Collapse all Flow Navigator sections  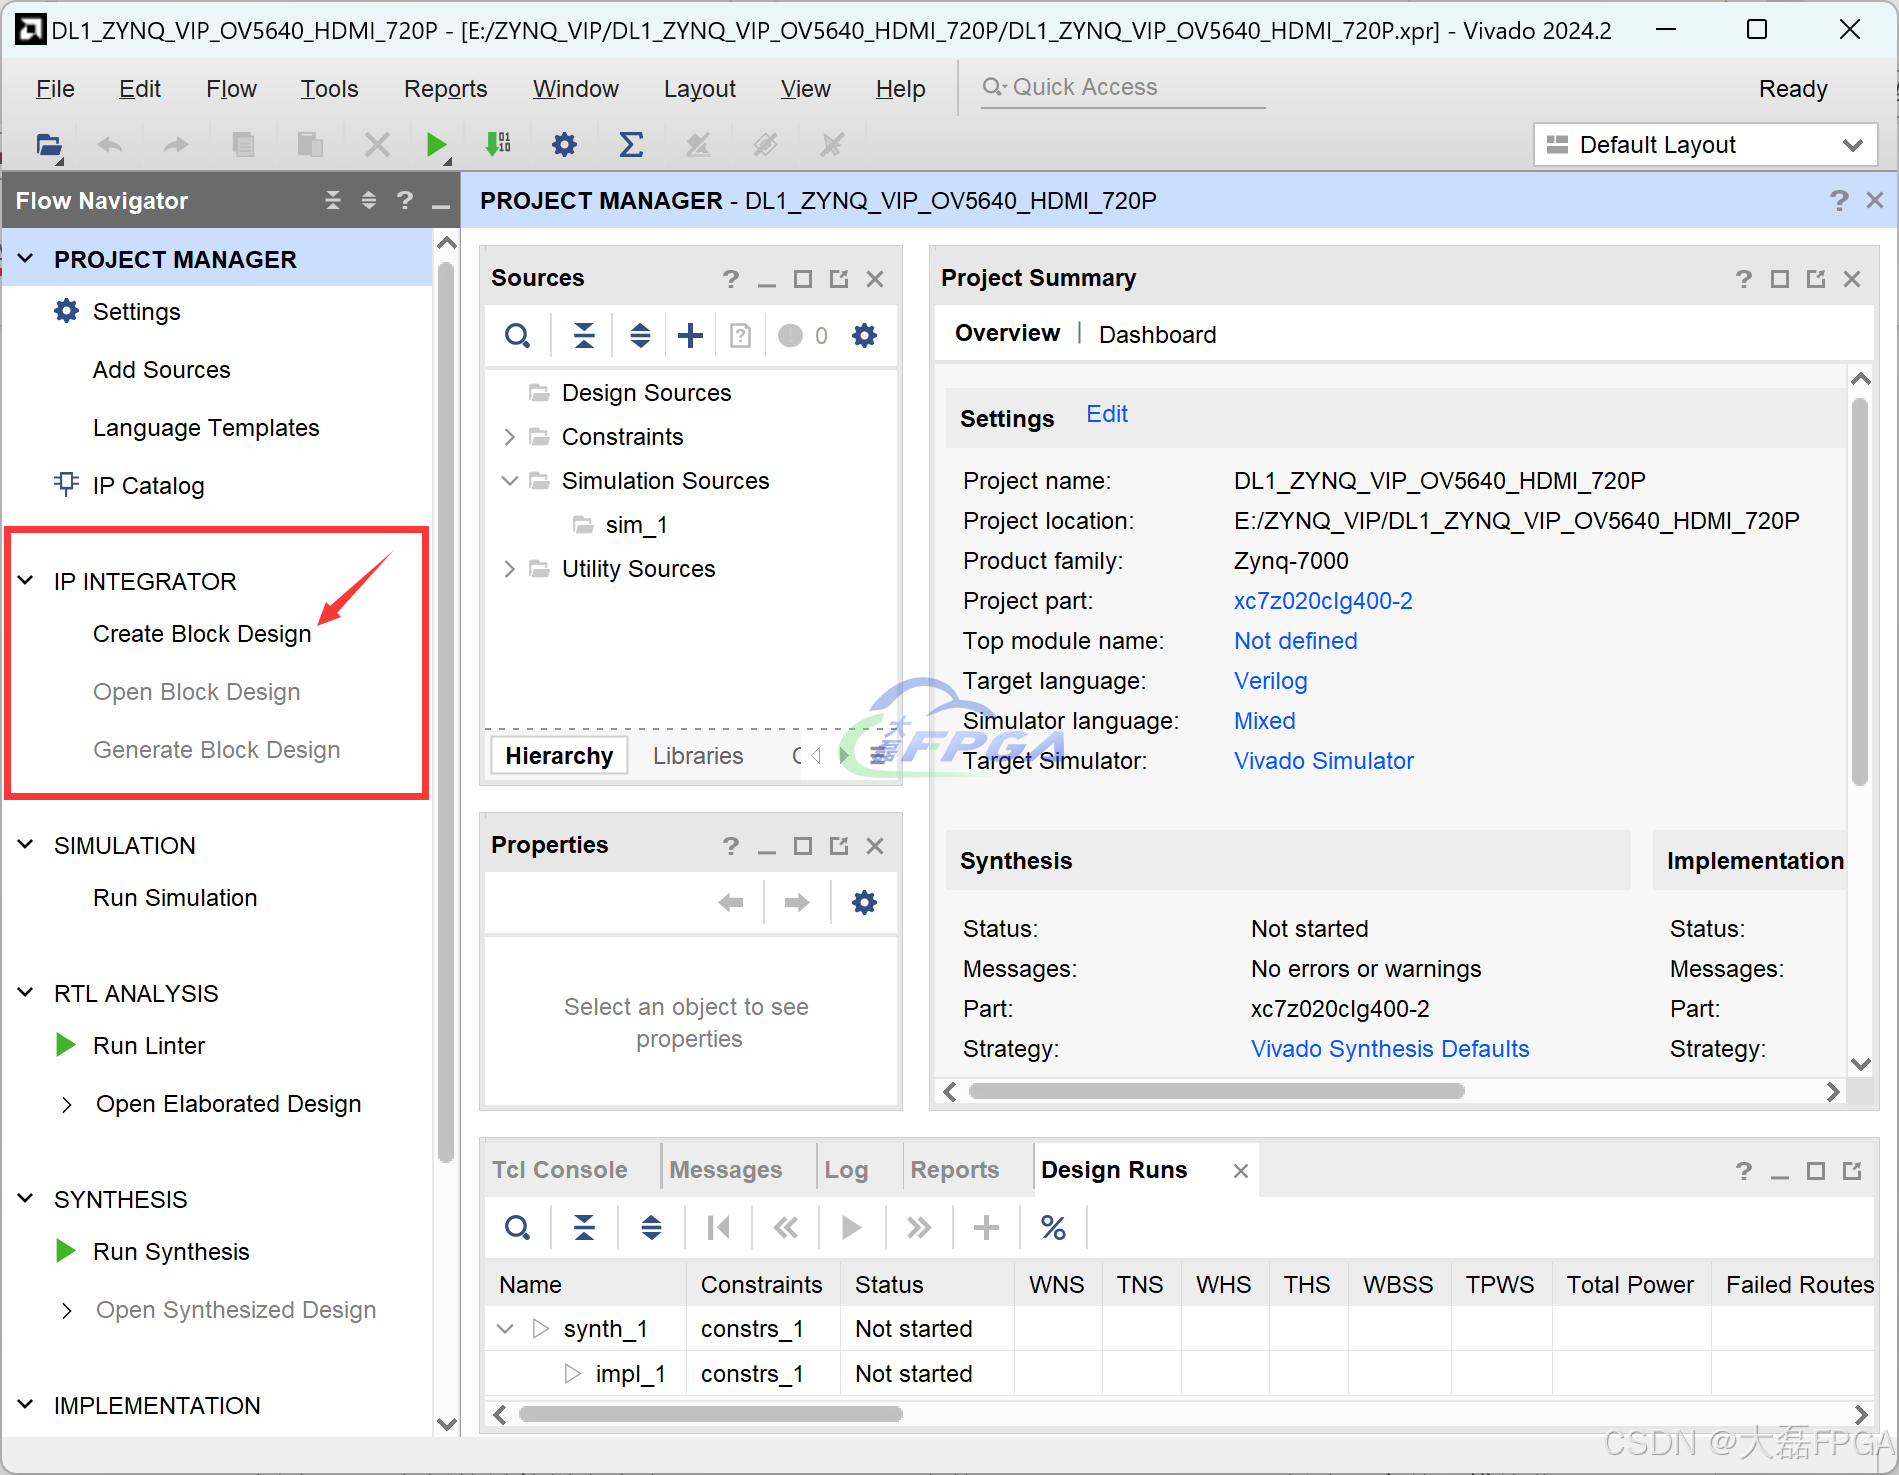click(333, 201)
